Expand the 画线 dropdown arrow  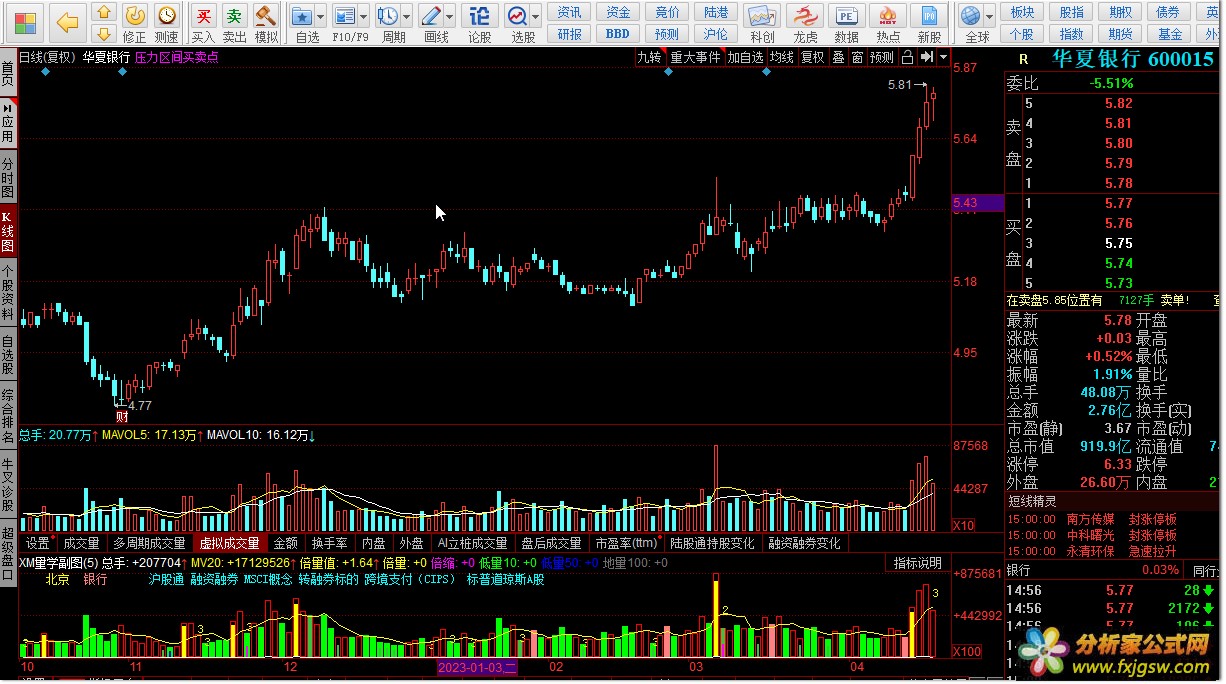click(450, 17)
